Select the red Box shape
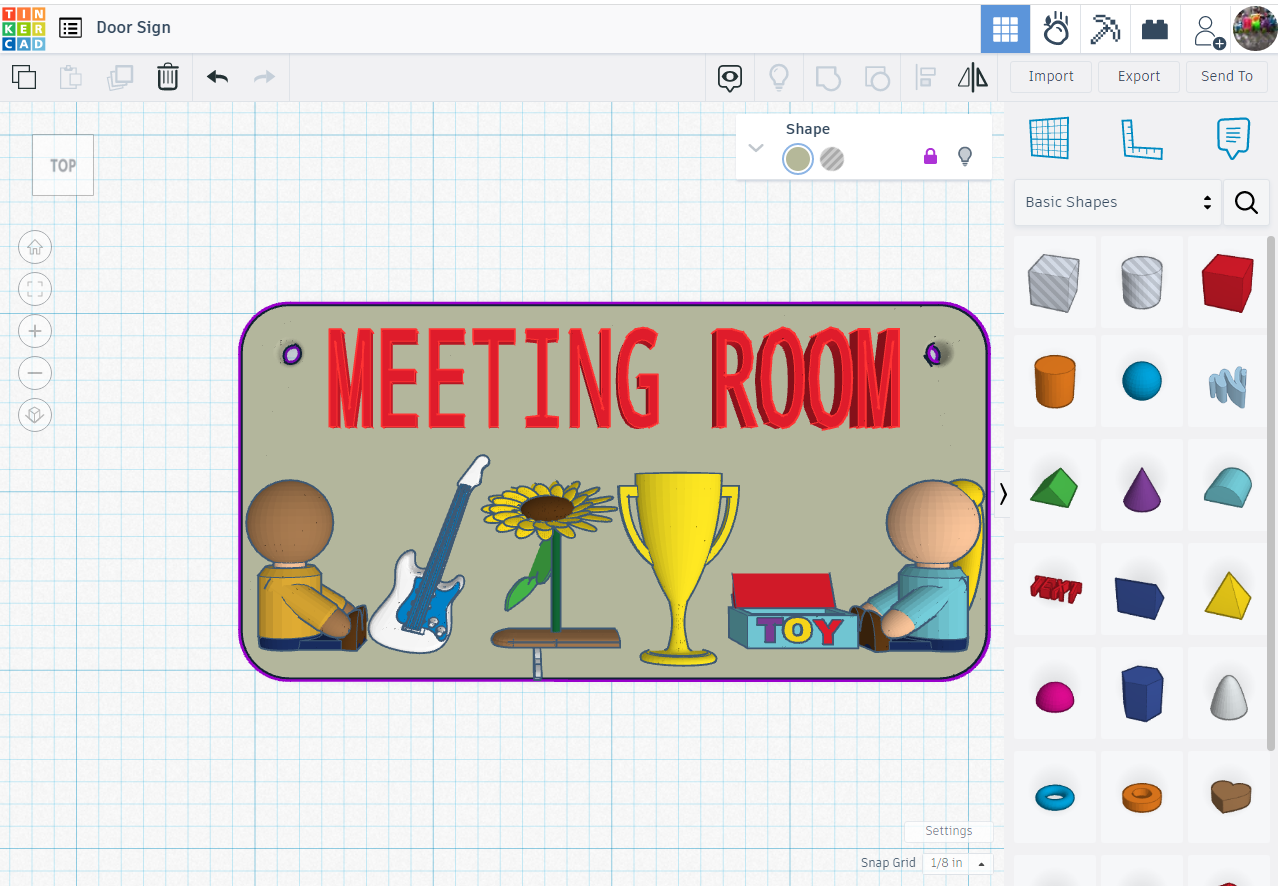 tap(1228, 282)
